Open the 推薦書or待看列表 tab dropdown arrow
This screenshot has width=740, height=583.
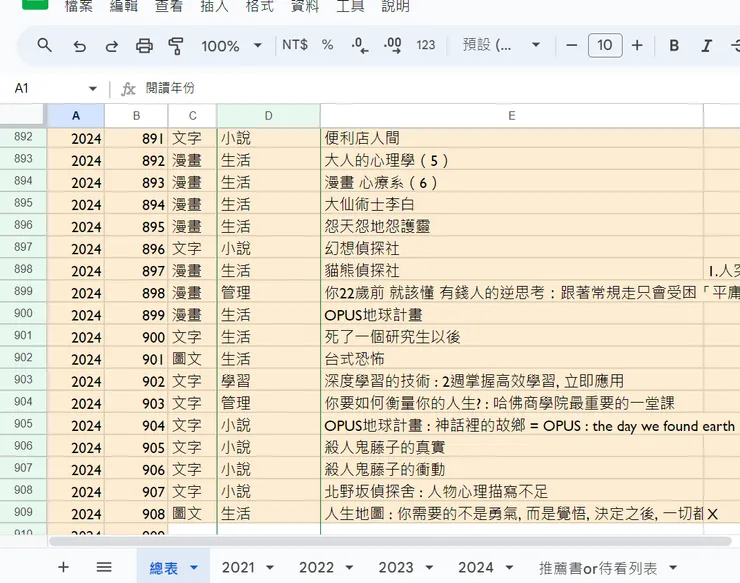coord(673,567)
